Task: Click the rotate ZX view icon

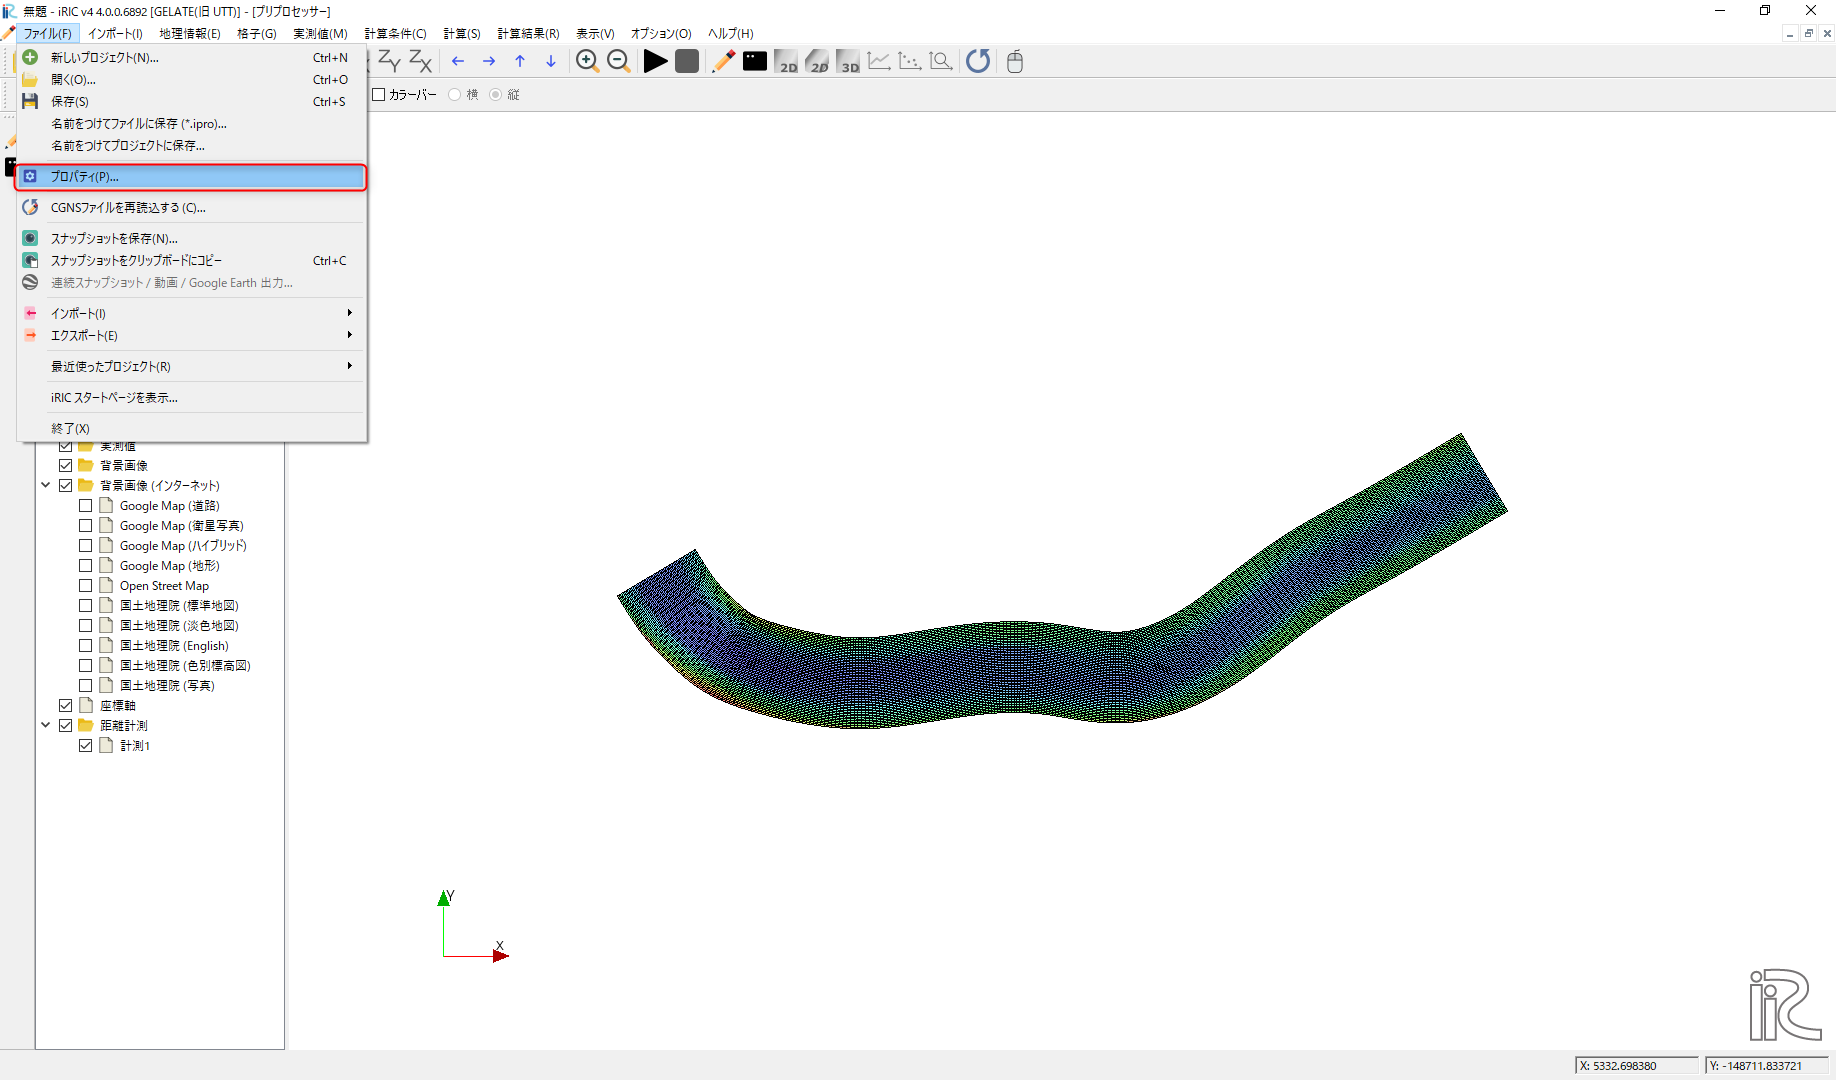Action: point(420,61)
